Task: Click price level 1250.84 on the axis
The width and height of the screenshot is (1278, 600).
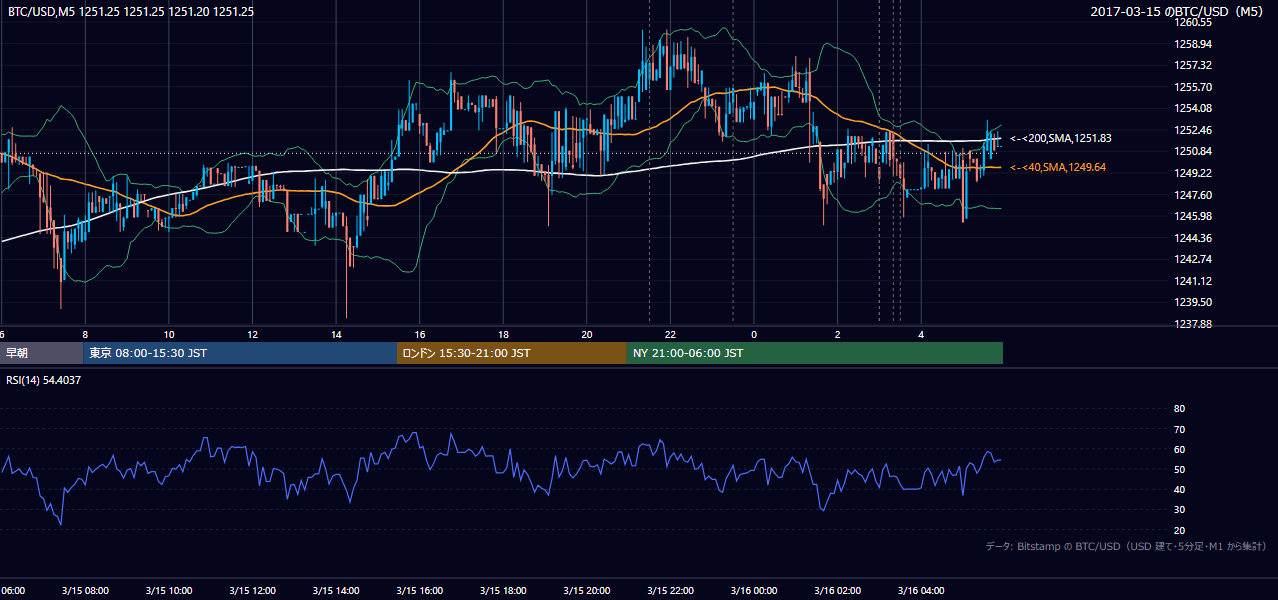Action: click(1194, 151)
